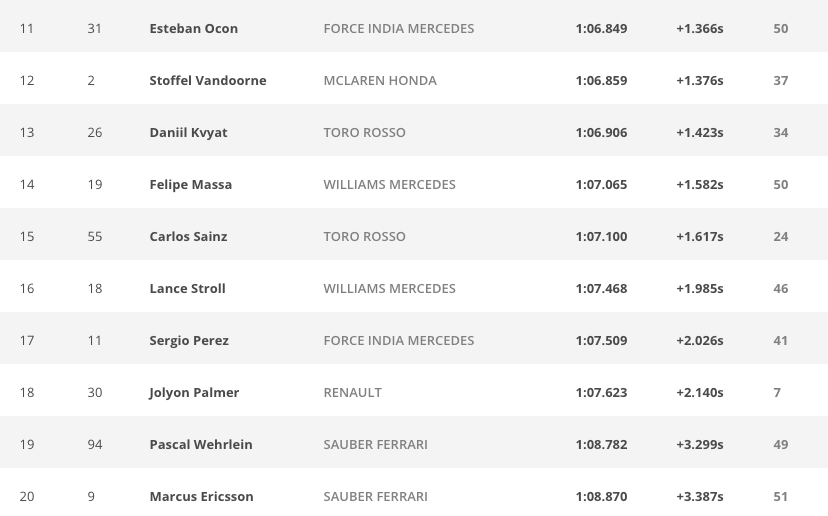
Task: Click driver name Esteban Ocon
Action: (x=193, y=29)
